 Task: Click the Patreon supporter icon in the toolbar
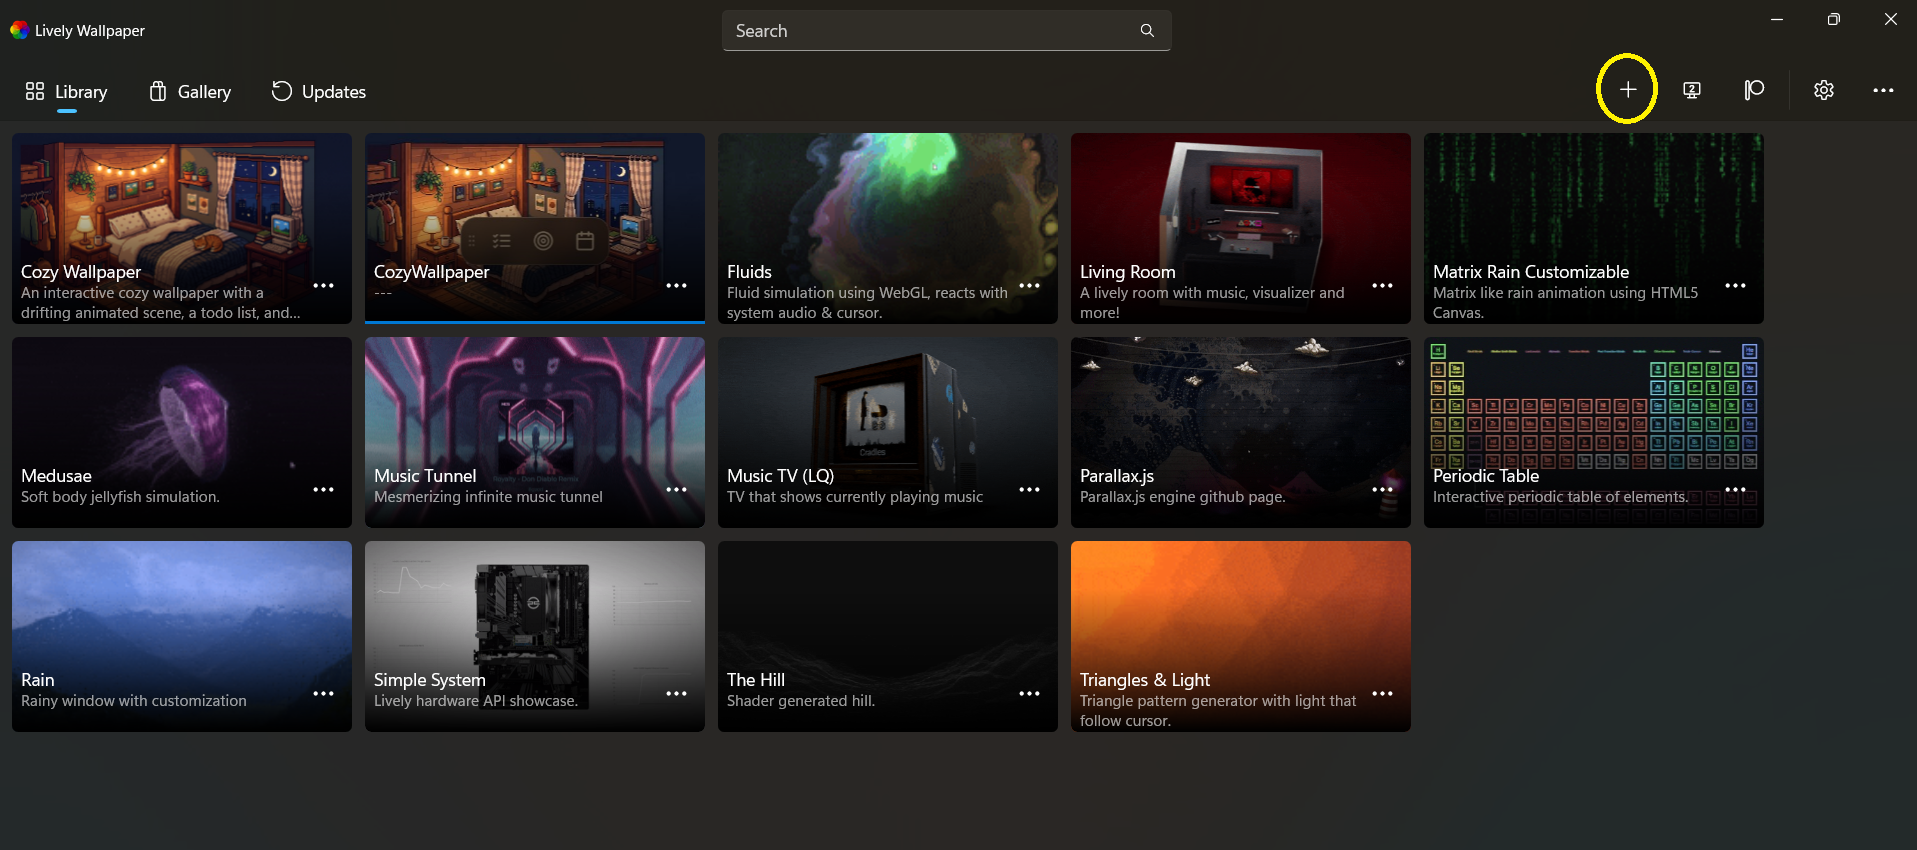tap(1754, 90)
